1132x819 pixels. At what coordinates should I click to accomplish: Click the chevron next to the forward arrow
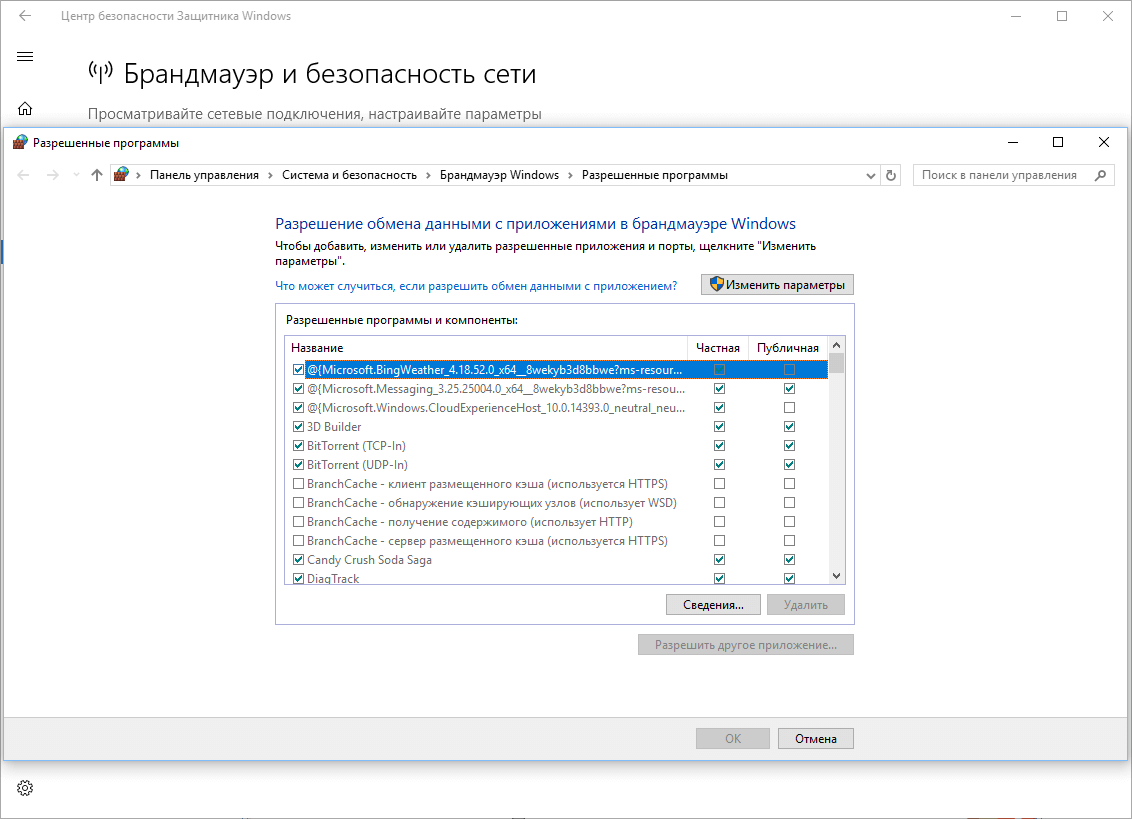[75, 174]
